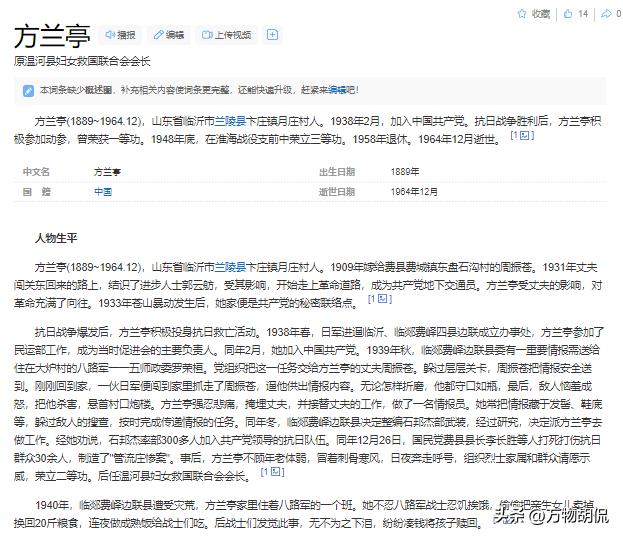The width and height of the screenshot is (623, 538).
Task: Click the 逝世日期 field label
Action: click(337, 192)
